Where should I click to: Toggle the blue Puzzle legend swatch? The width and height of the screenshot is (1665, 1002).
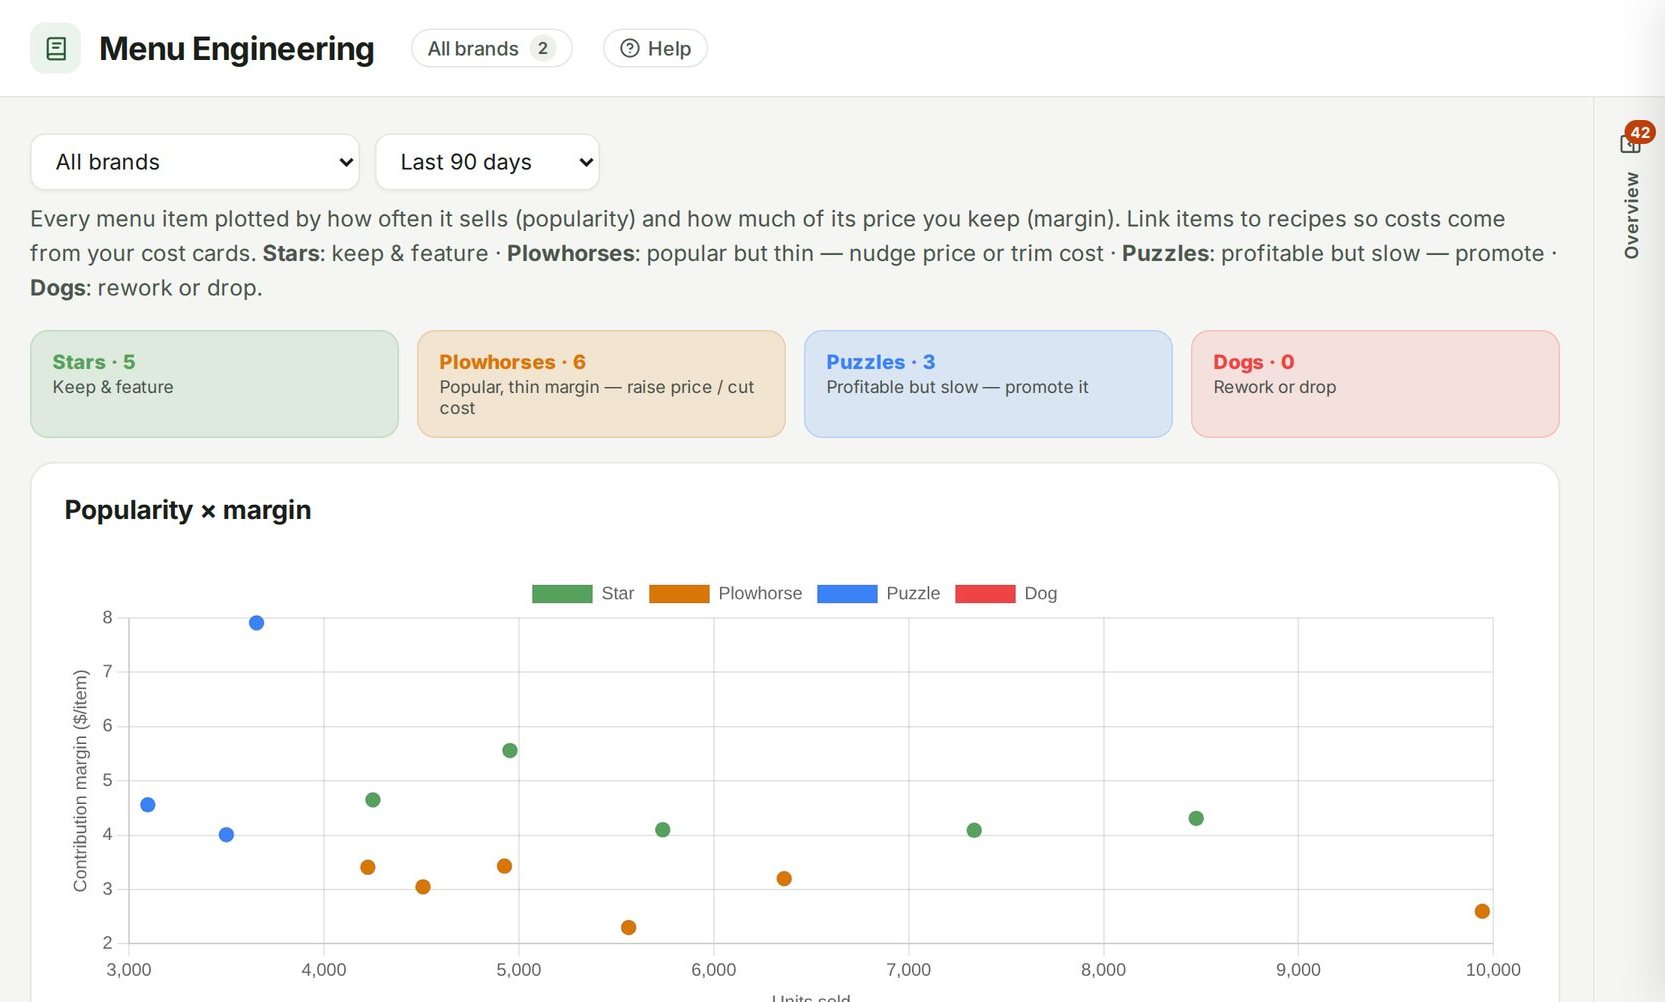pos(847,594)
